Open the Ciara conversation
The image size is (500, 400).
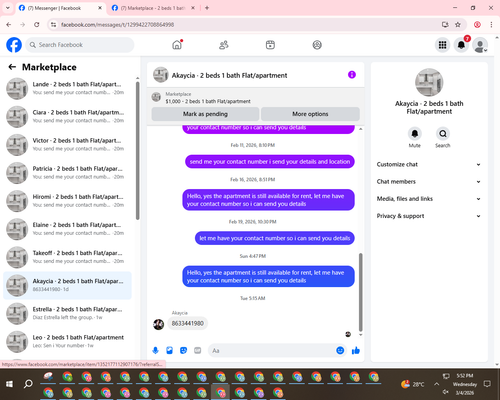coord(67,116)
